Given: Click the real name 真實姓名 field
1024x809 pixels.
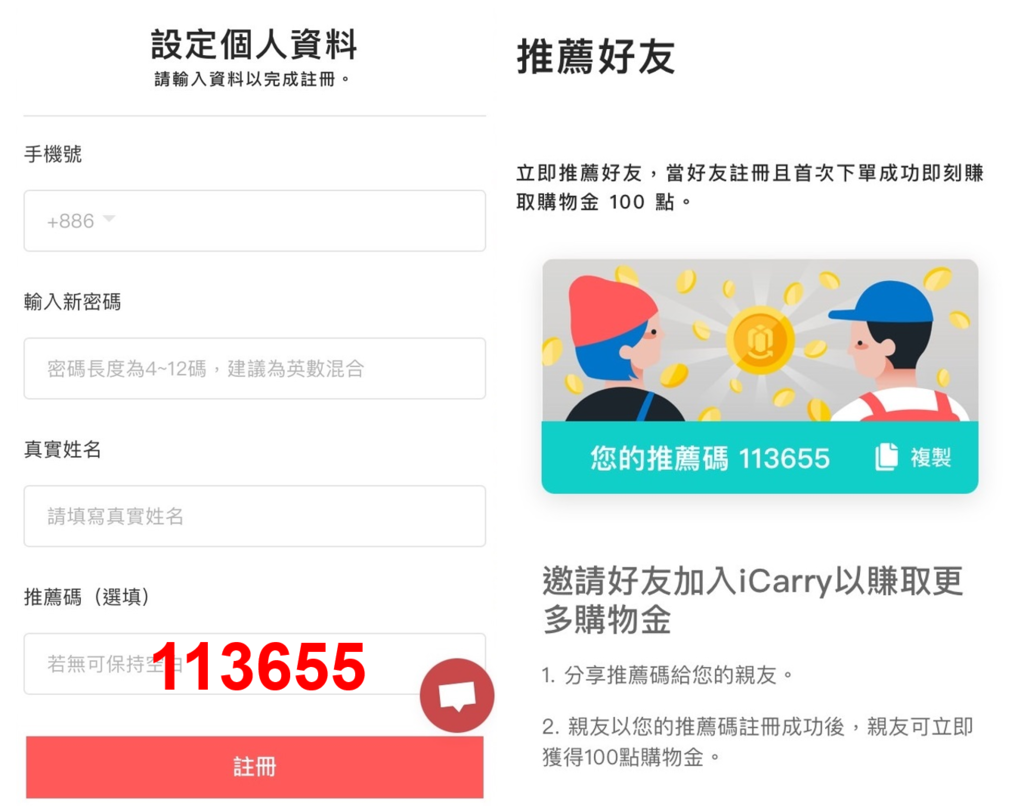Looking at the screenshot, I should coord(255,516).
